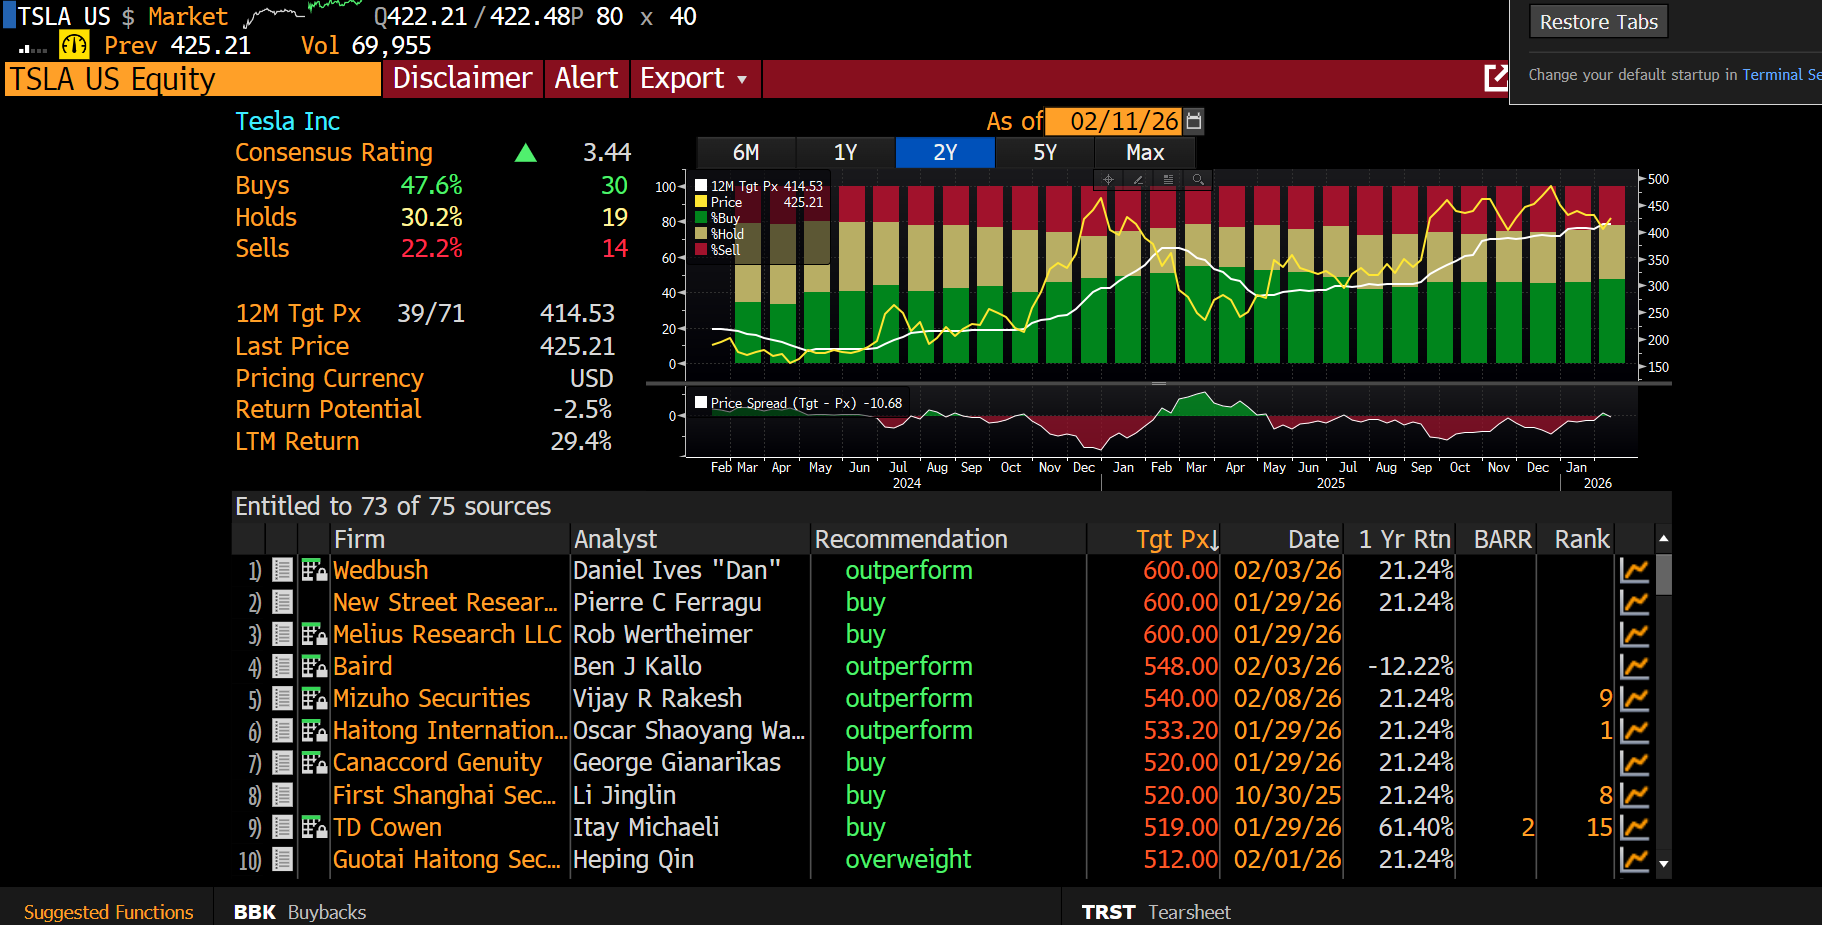Click the green %Buy legend swatch

[x=701, y=218]
